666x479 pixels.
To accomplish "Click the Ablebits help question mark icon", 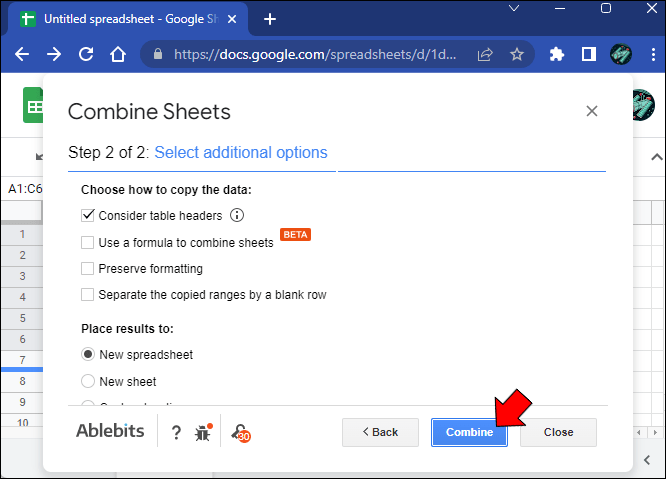I will coord(176,432).
